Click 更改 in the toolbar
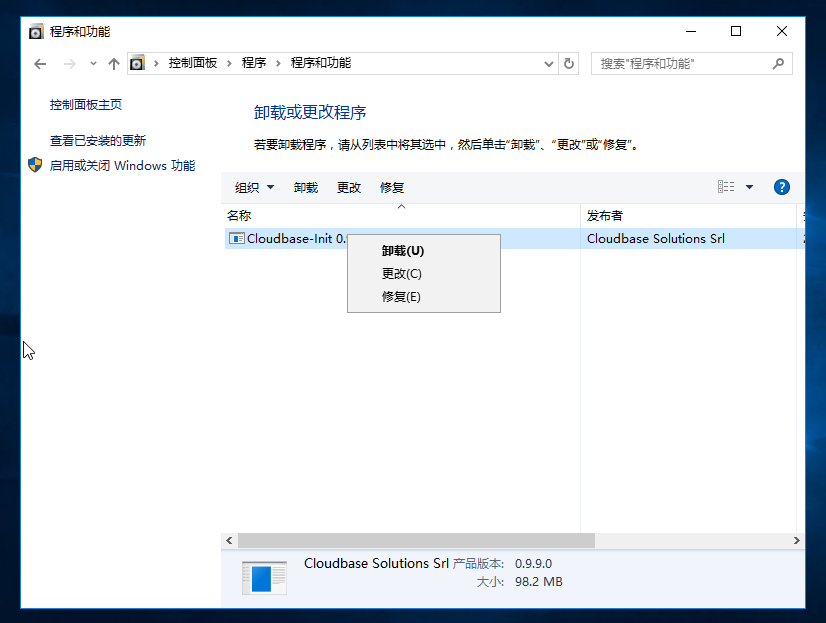Screen dimensions: 826x623 (349, 187)
